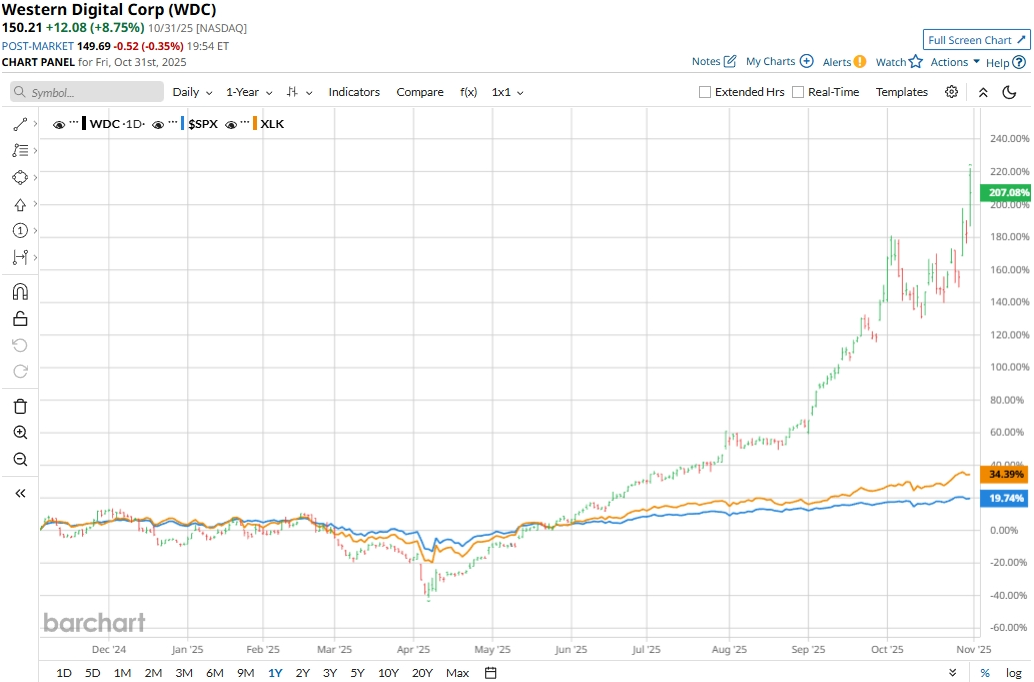
Task: Delete drawings with the trash icon
Action: 20,406
